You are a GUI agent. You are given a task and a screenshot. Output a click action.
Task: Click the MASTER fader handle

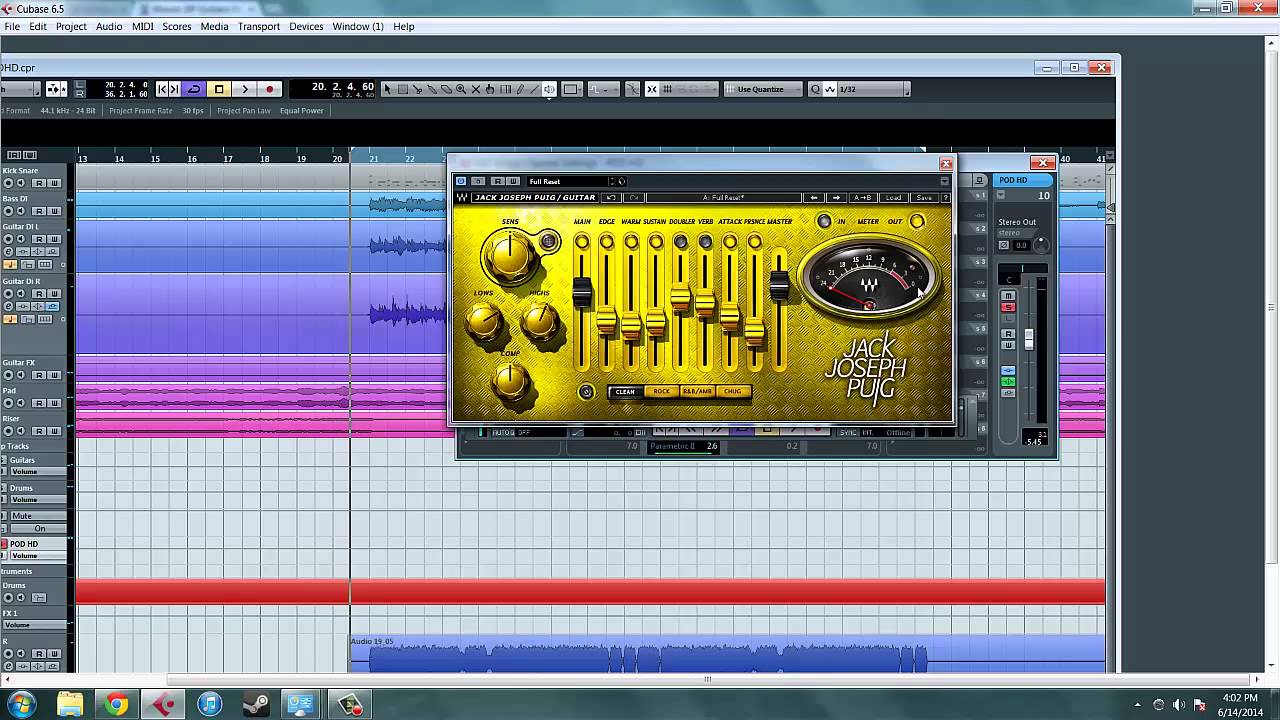779,285
